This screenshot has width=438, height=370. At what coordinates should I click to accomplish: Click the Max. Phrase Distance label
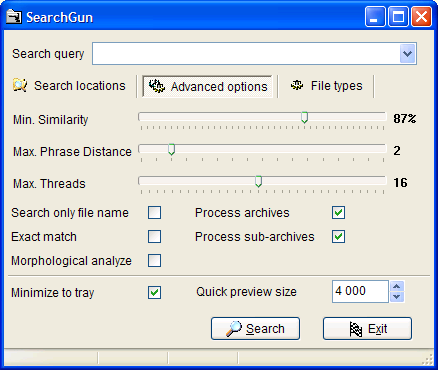(72, 152)
